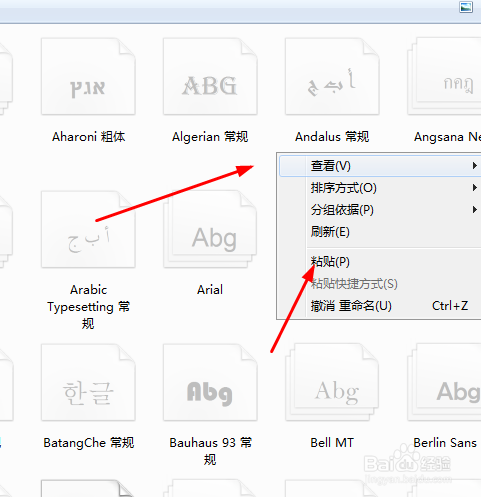Click the picture icon in title bar
Viewport: 481px width, 497px height.
coord(466,7)
